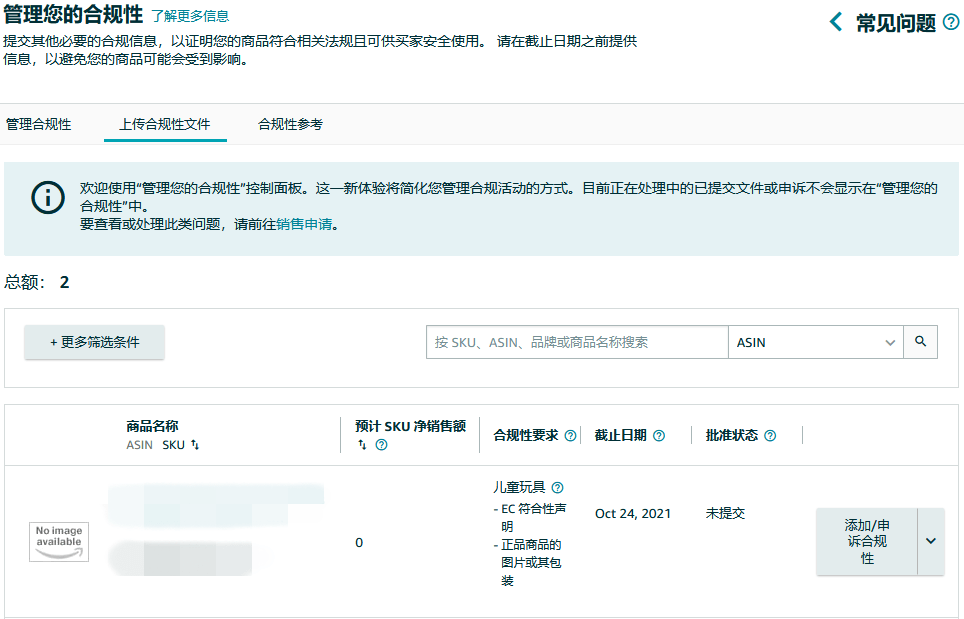
Task: Click the 更多筛选条件 button
Action: point(94,341)
